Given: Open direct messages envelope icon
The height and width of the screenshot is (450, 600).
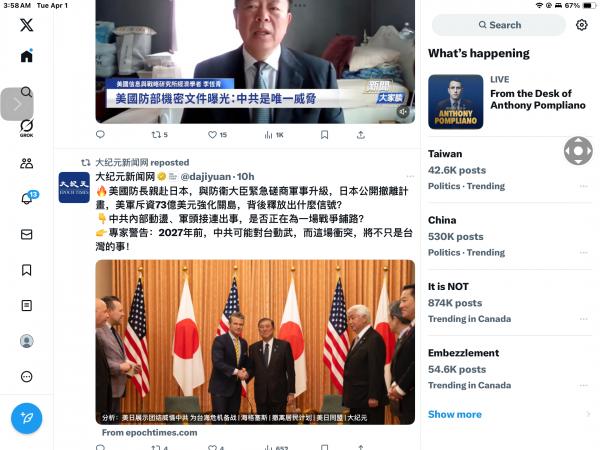Looking at the screenshot, I should click(26, 234).
